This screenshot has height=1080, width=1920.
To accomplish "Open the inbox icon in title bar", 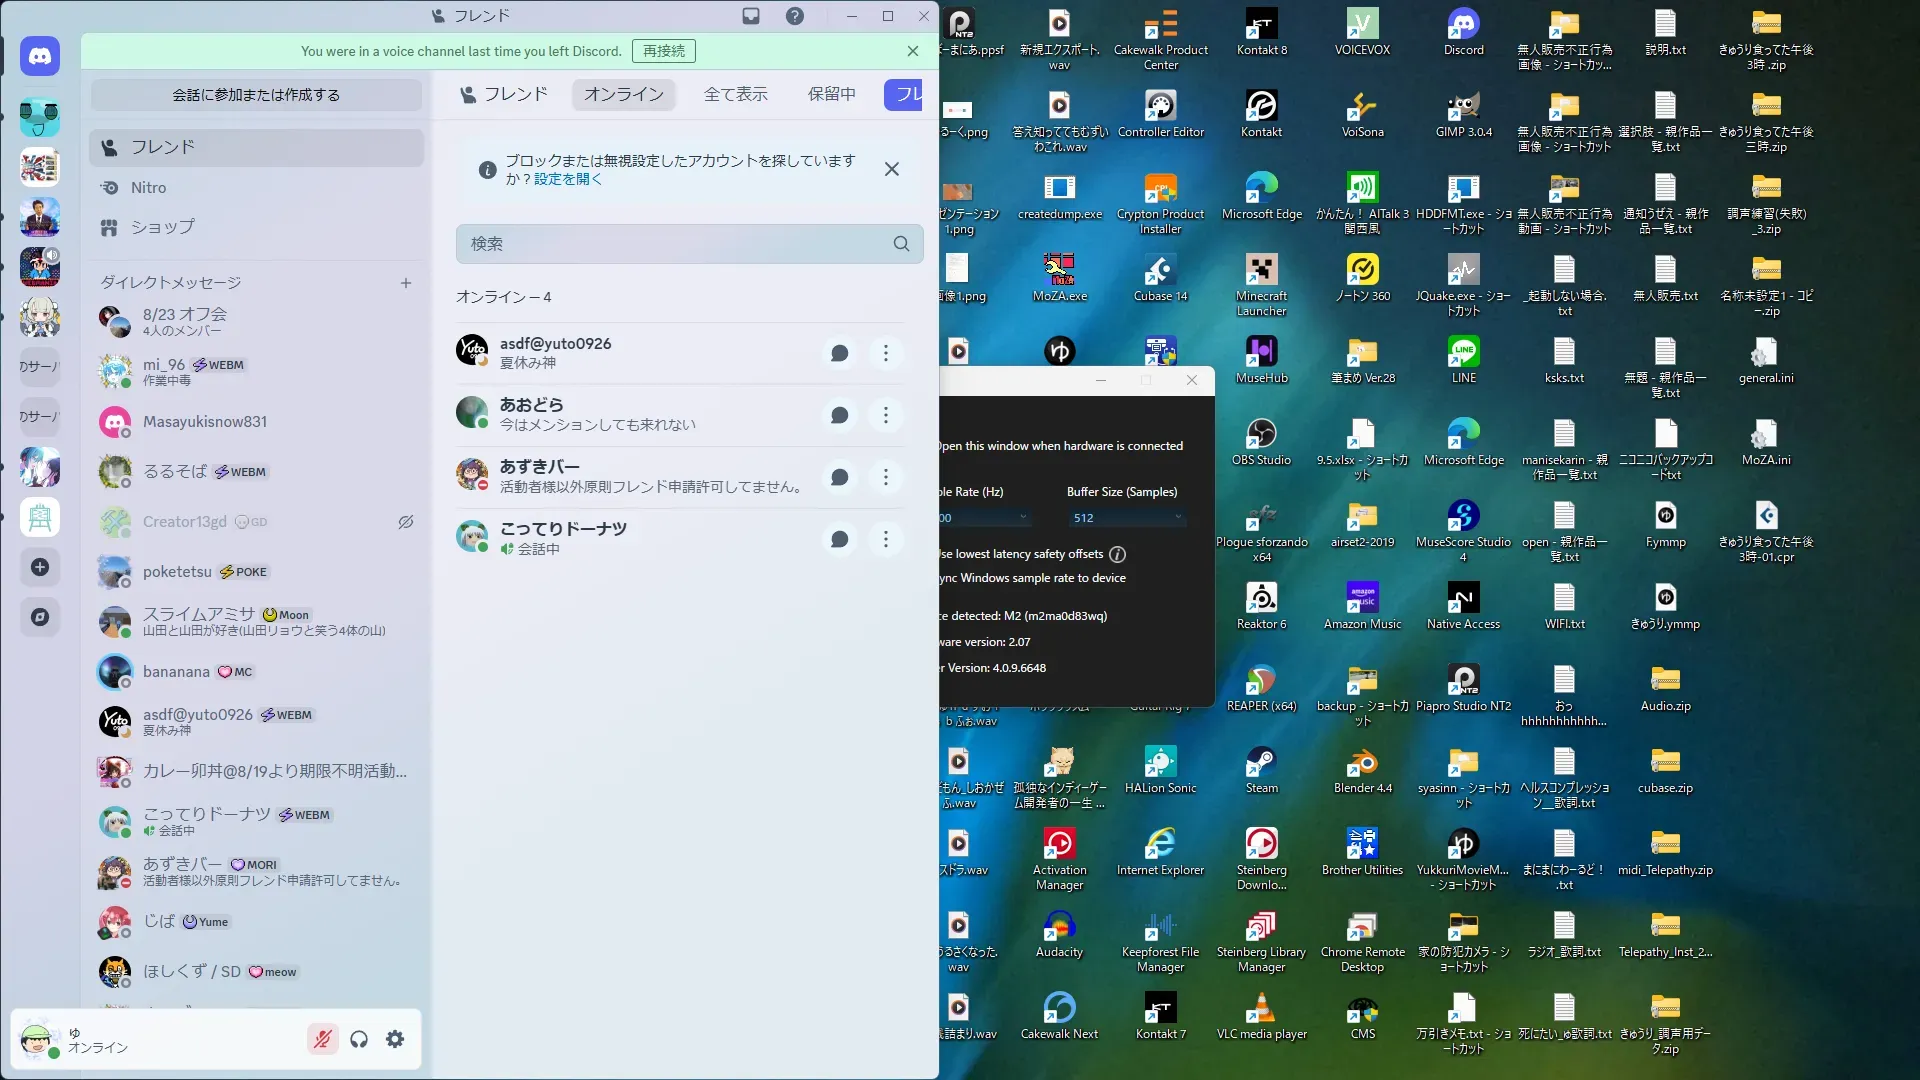I will pyautogui.click(x=751, y=16).
